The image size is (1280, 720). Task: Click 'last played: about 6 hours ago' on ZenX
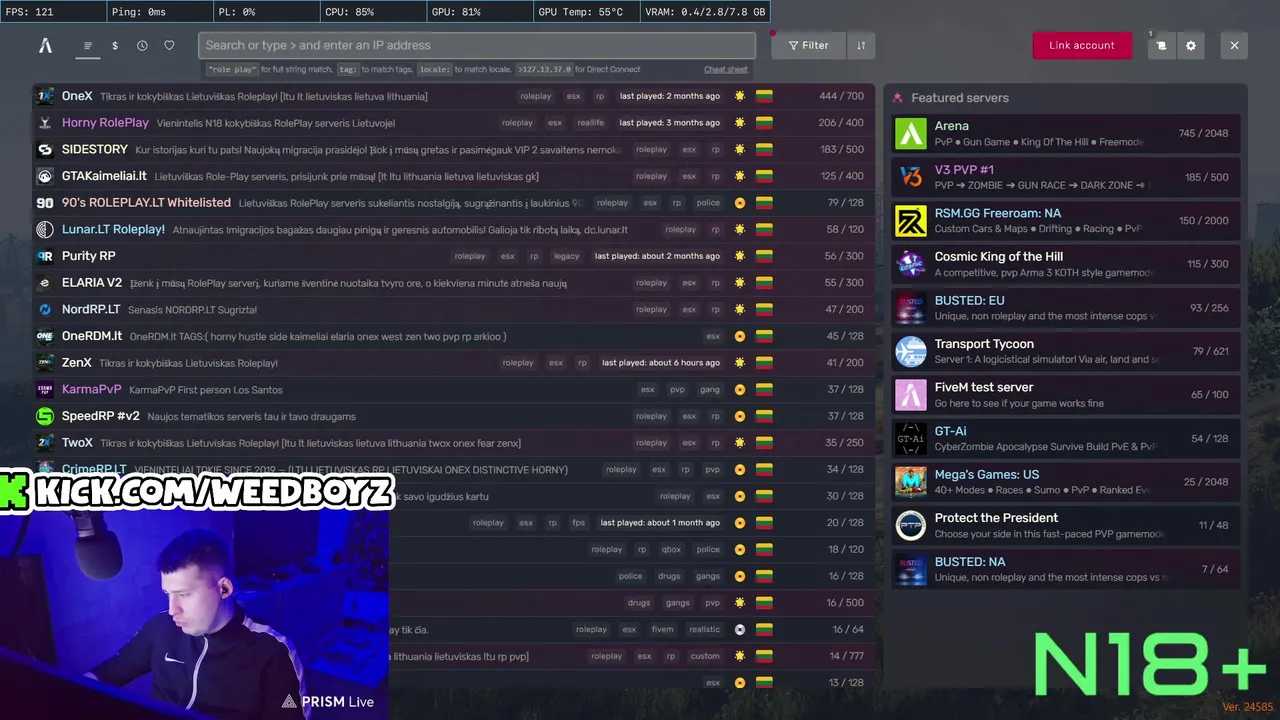[660, 363]
